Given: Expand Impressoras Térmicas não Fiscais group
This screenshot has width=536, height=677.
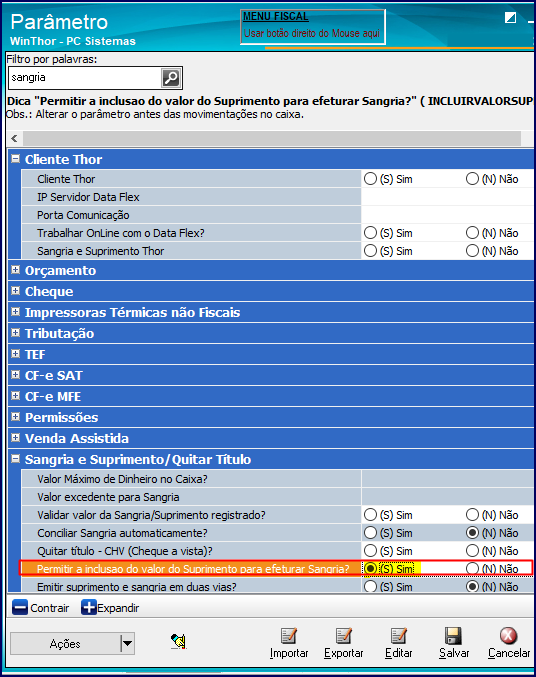Looking at the screenshot, I should pos(16,312).
